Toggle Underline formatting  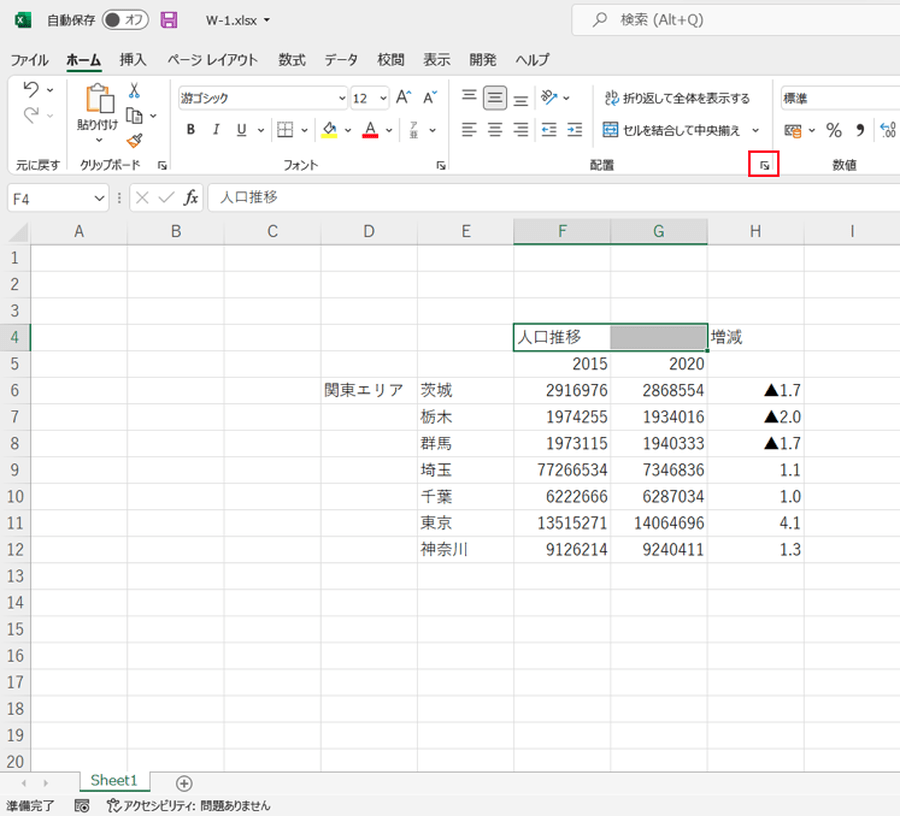click(242, 130)
